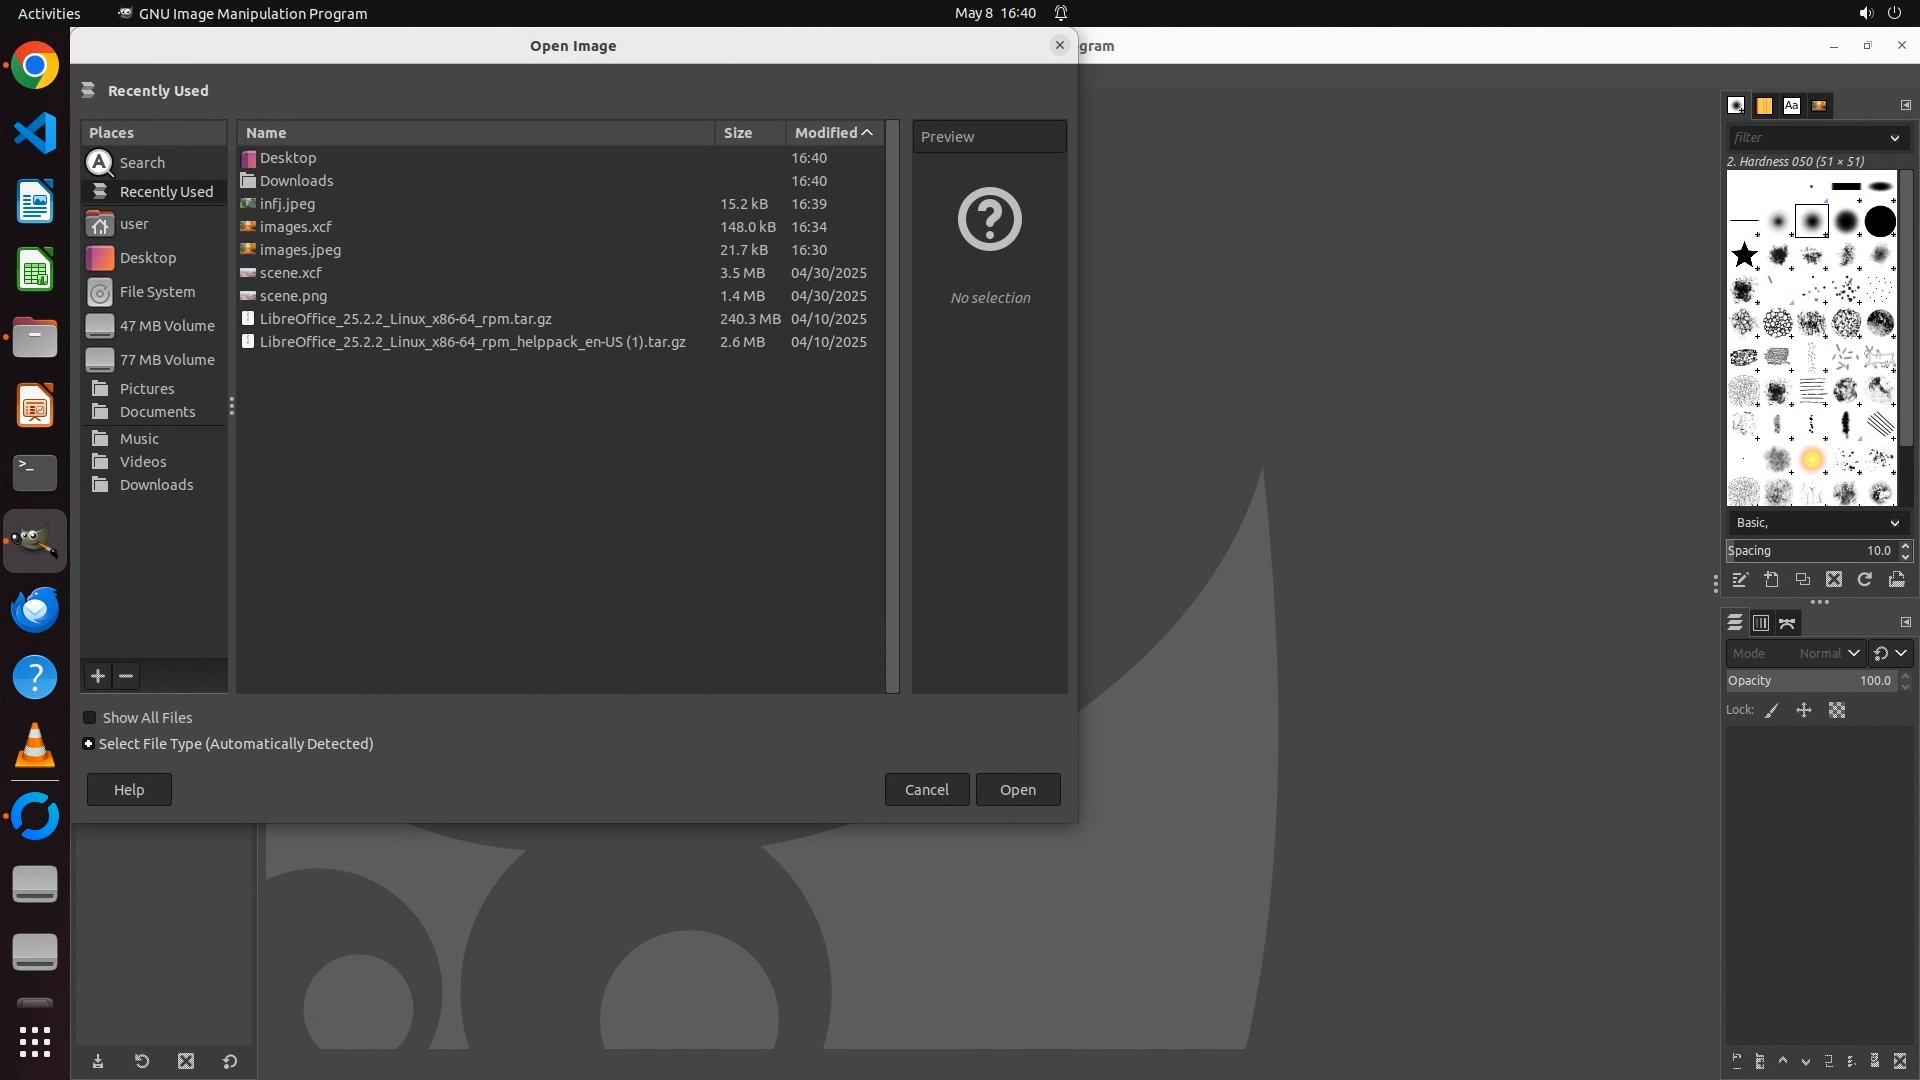Toggle Lock alpha channel icon
Image resolution: width=1920 pixels, height=1080 pixels.
pyautogui.click(x=1837, y=710)
